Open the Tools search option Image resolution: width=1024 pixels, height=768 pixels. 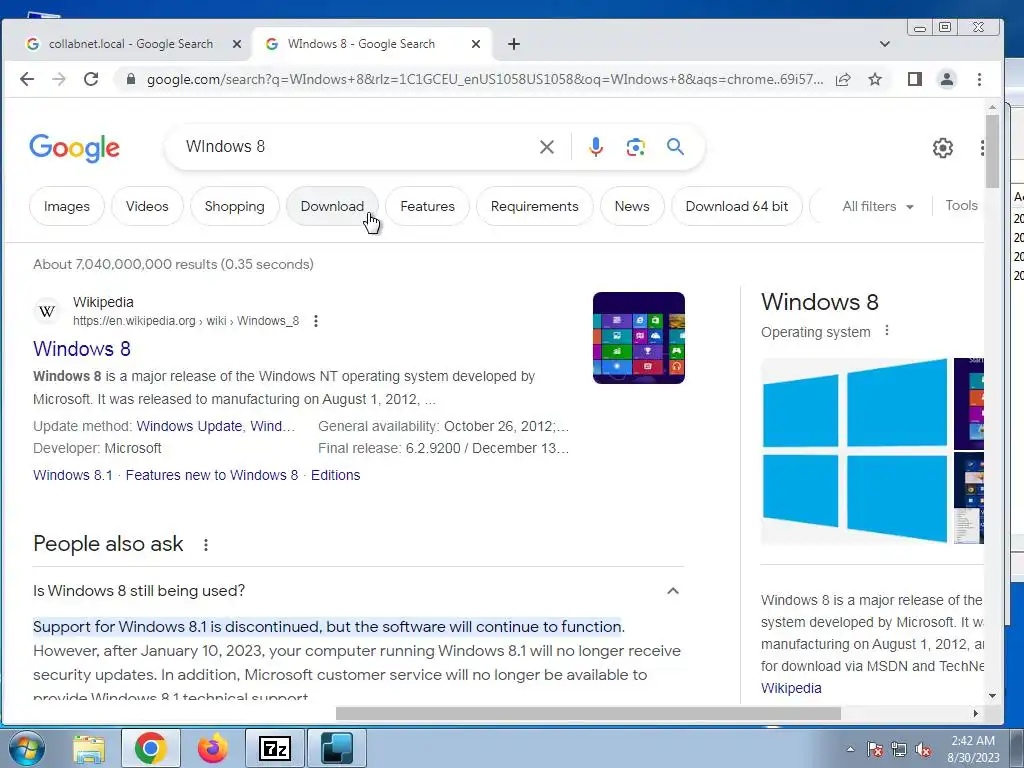(961, 206)
